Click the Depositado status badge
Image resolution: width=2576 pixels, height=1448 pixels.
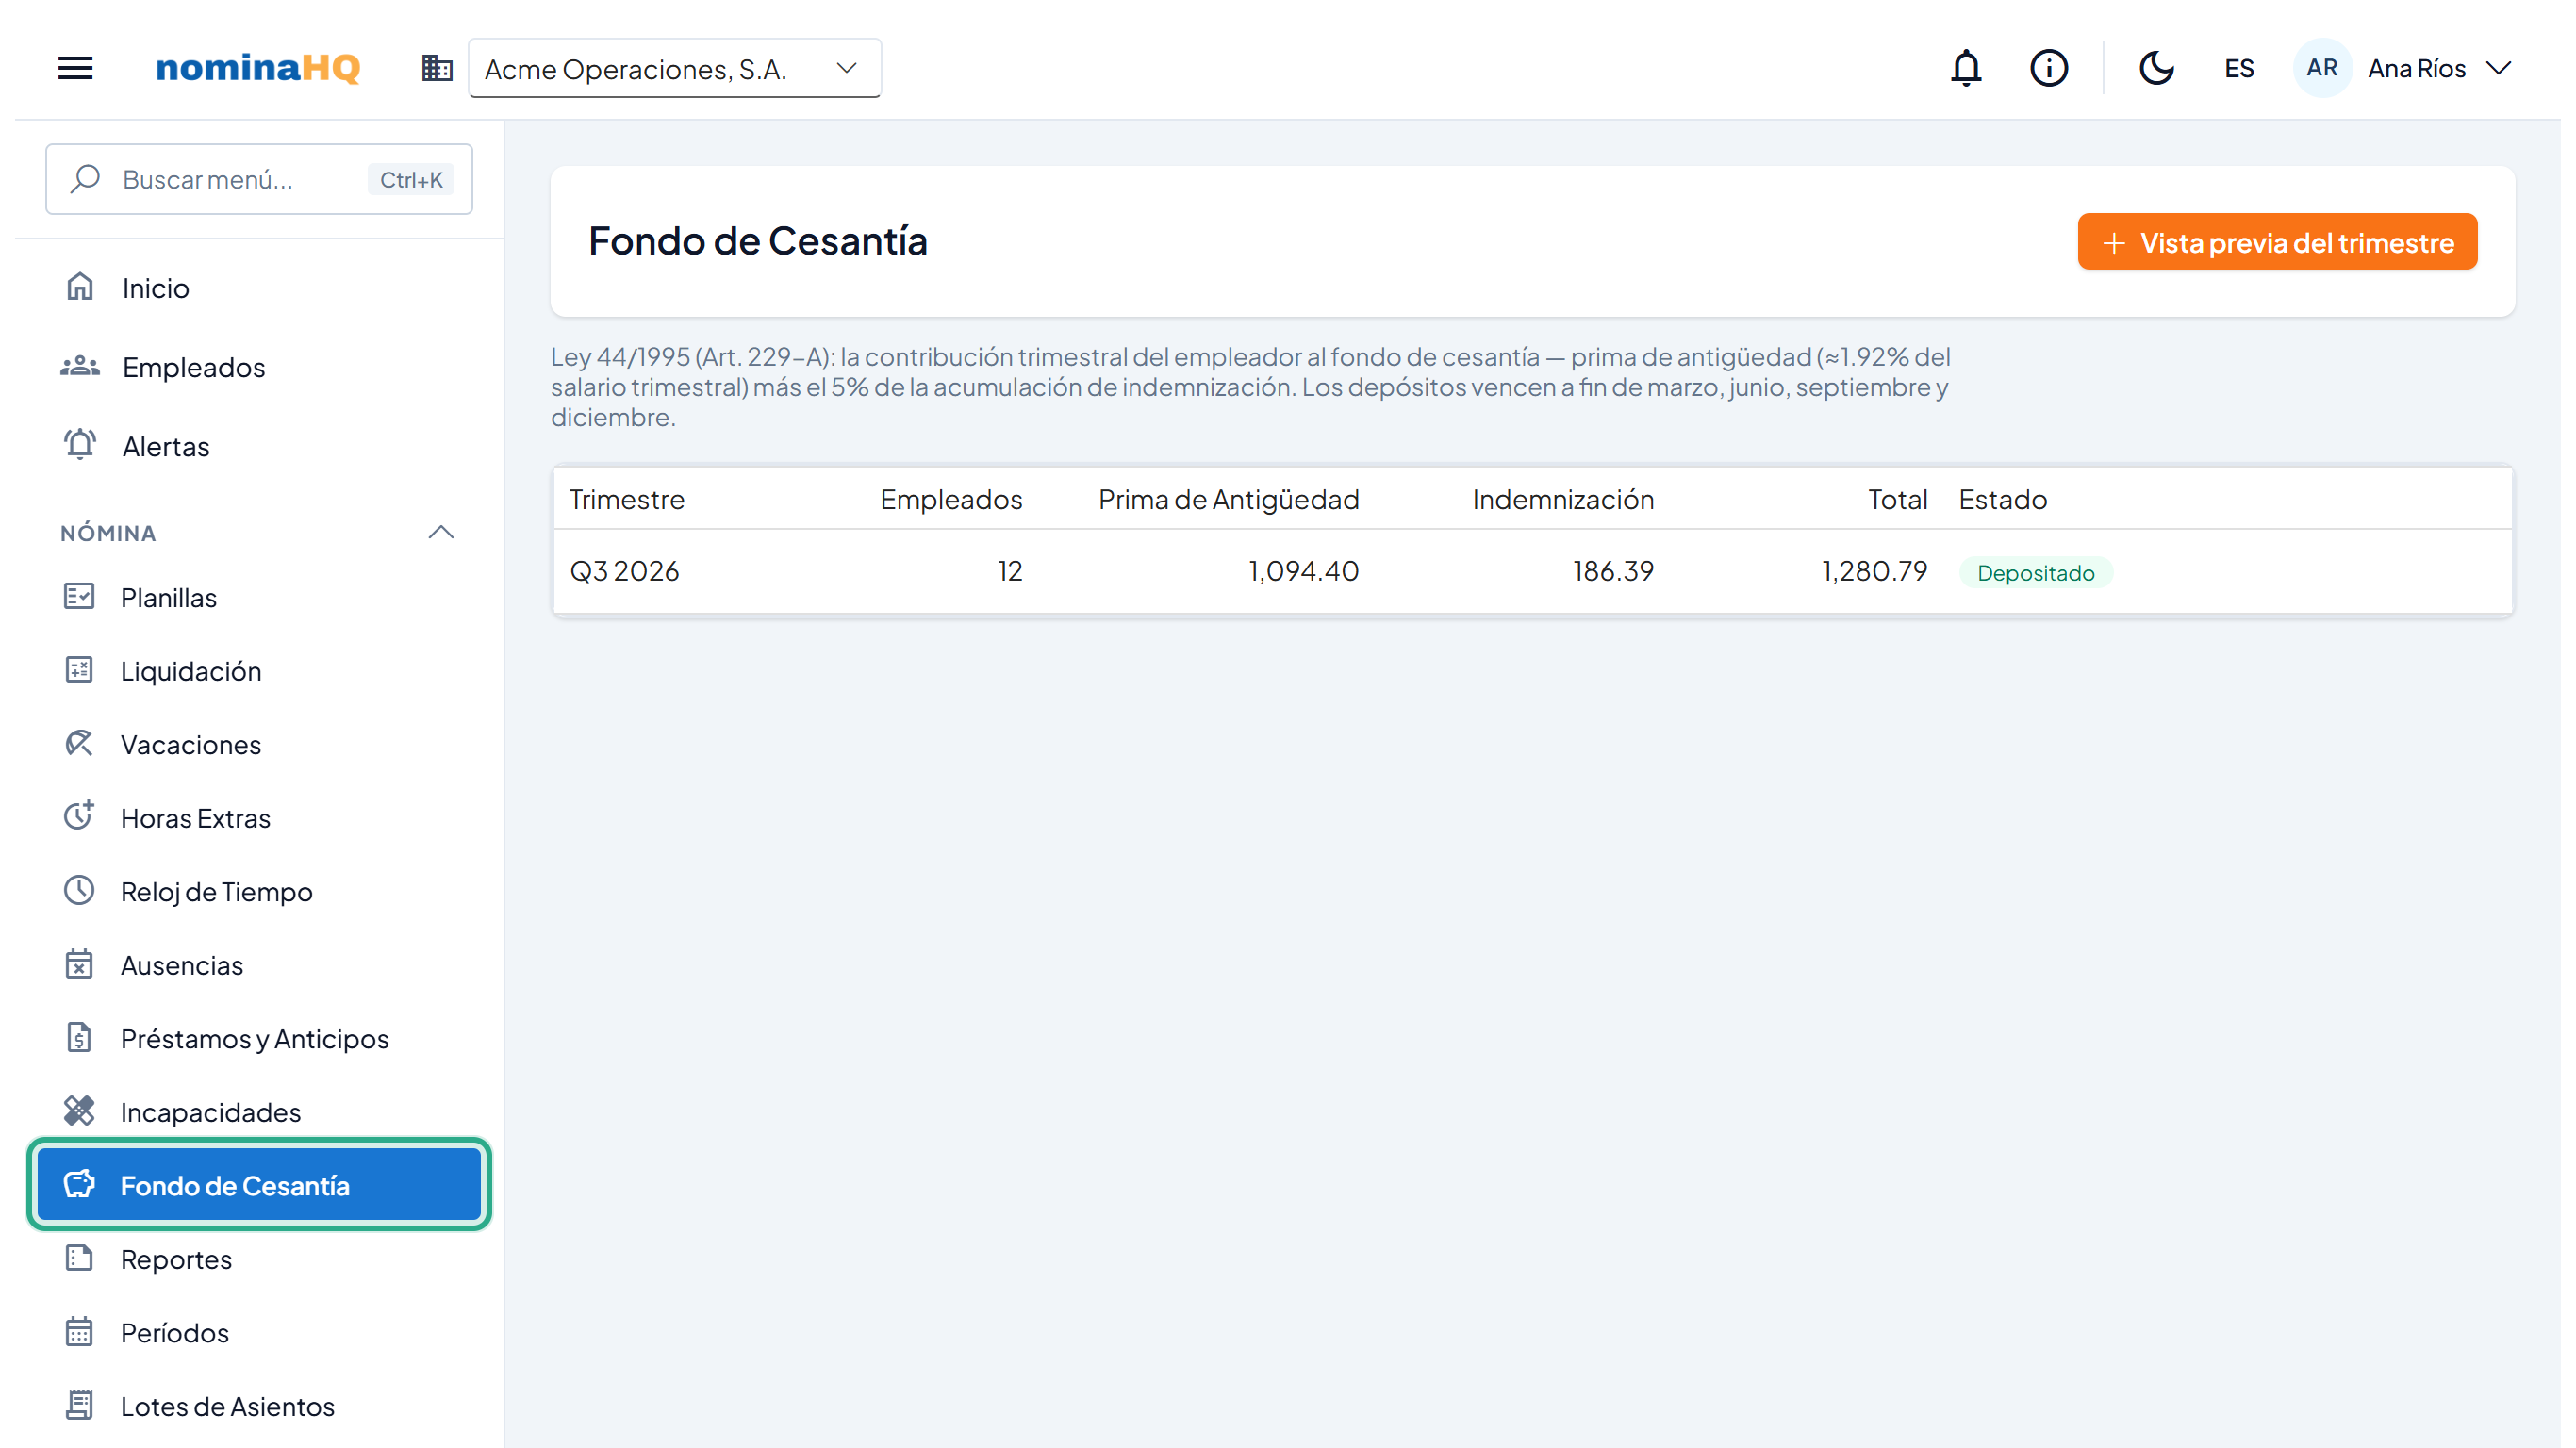(x=2035, y=572)
